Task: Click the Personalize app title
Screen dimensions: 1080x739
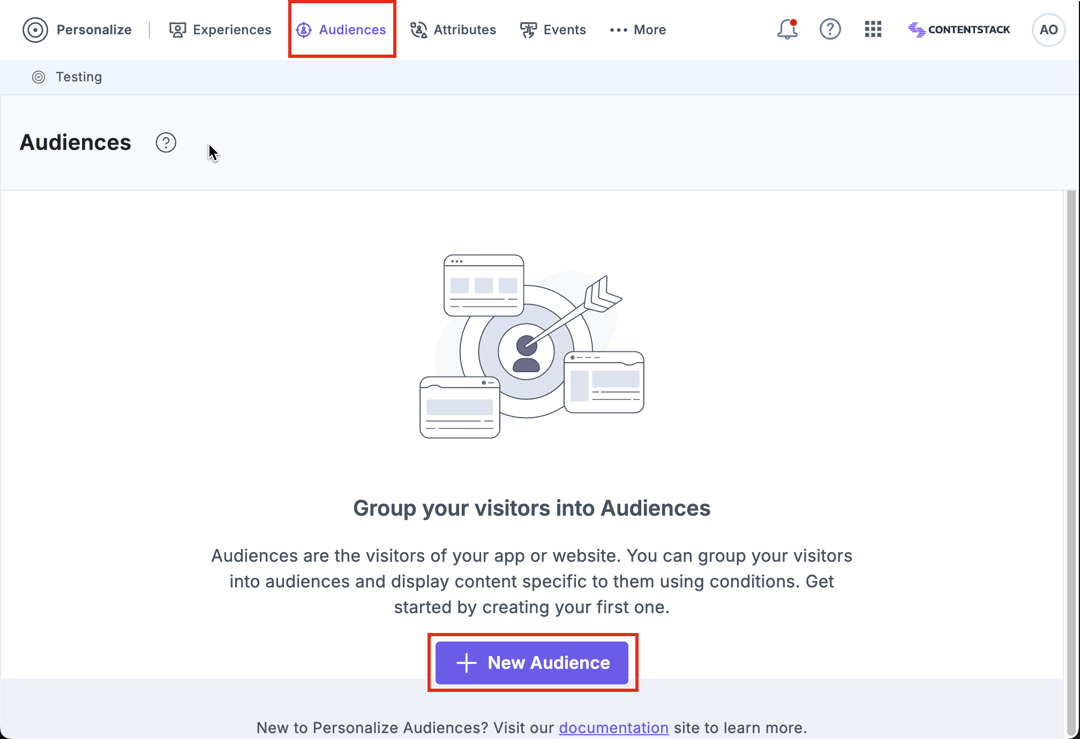Action: (94, 30)
